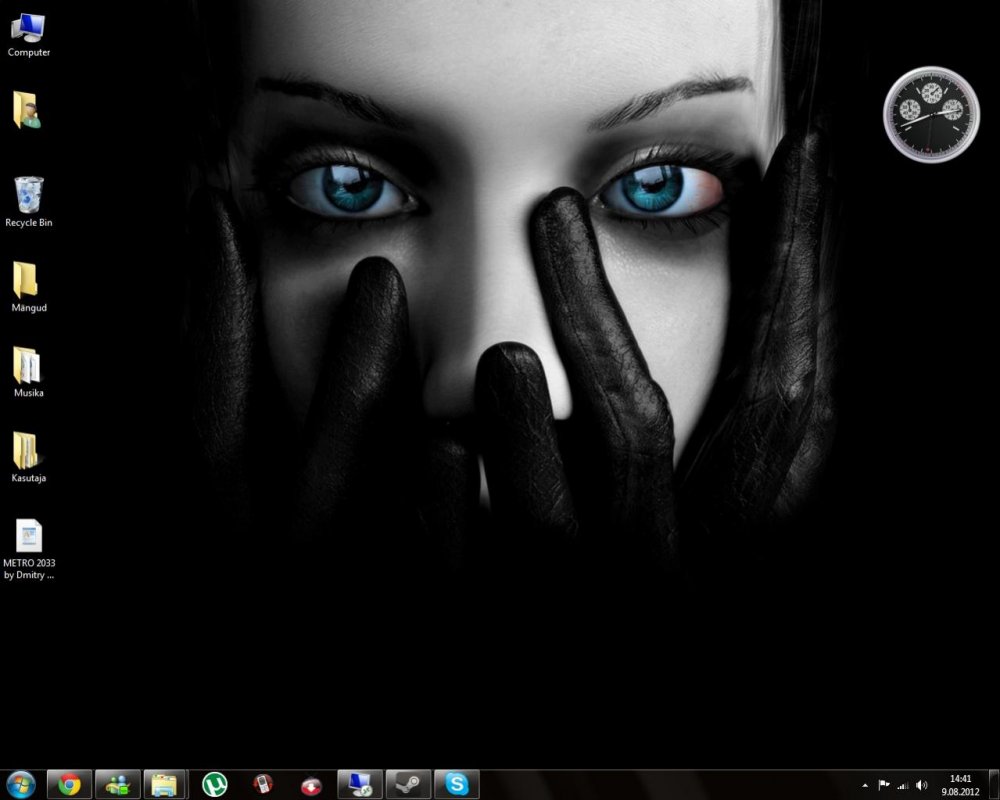Open Windows Media Center from the taskbar
Image resolution: width=1000 pixels, height=800 pixels.
(x=359, y=784)
